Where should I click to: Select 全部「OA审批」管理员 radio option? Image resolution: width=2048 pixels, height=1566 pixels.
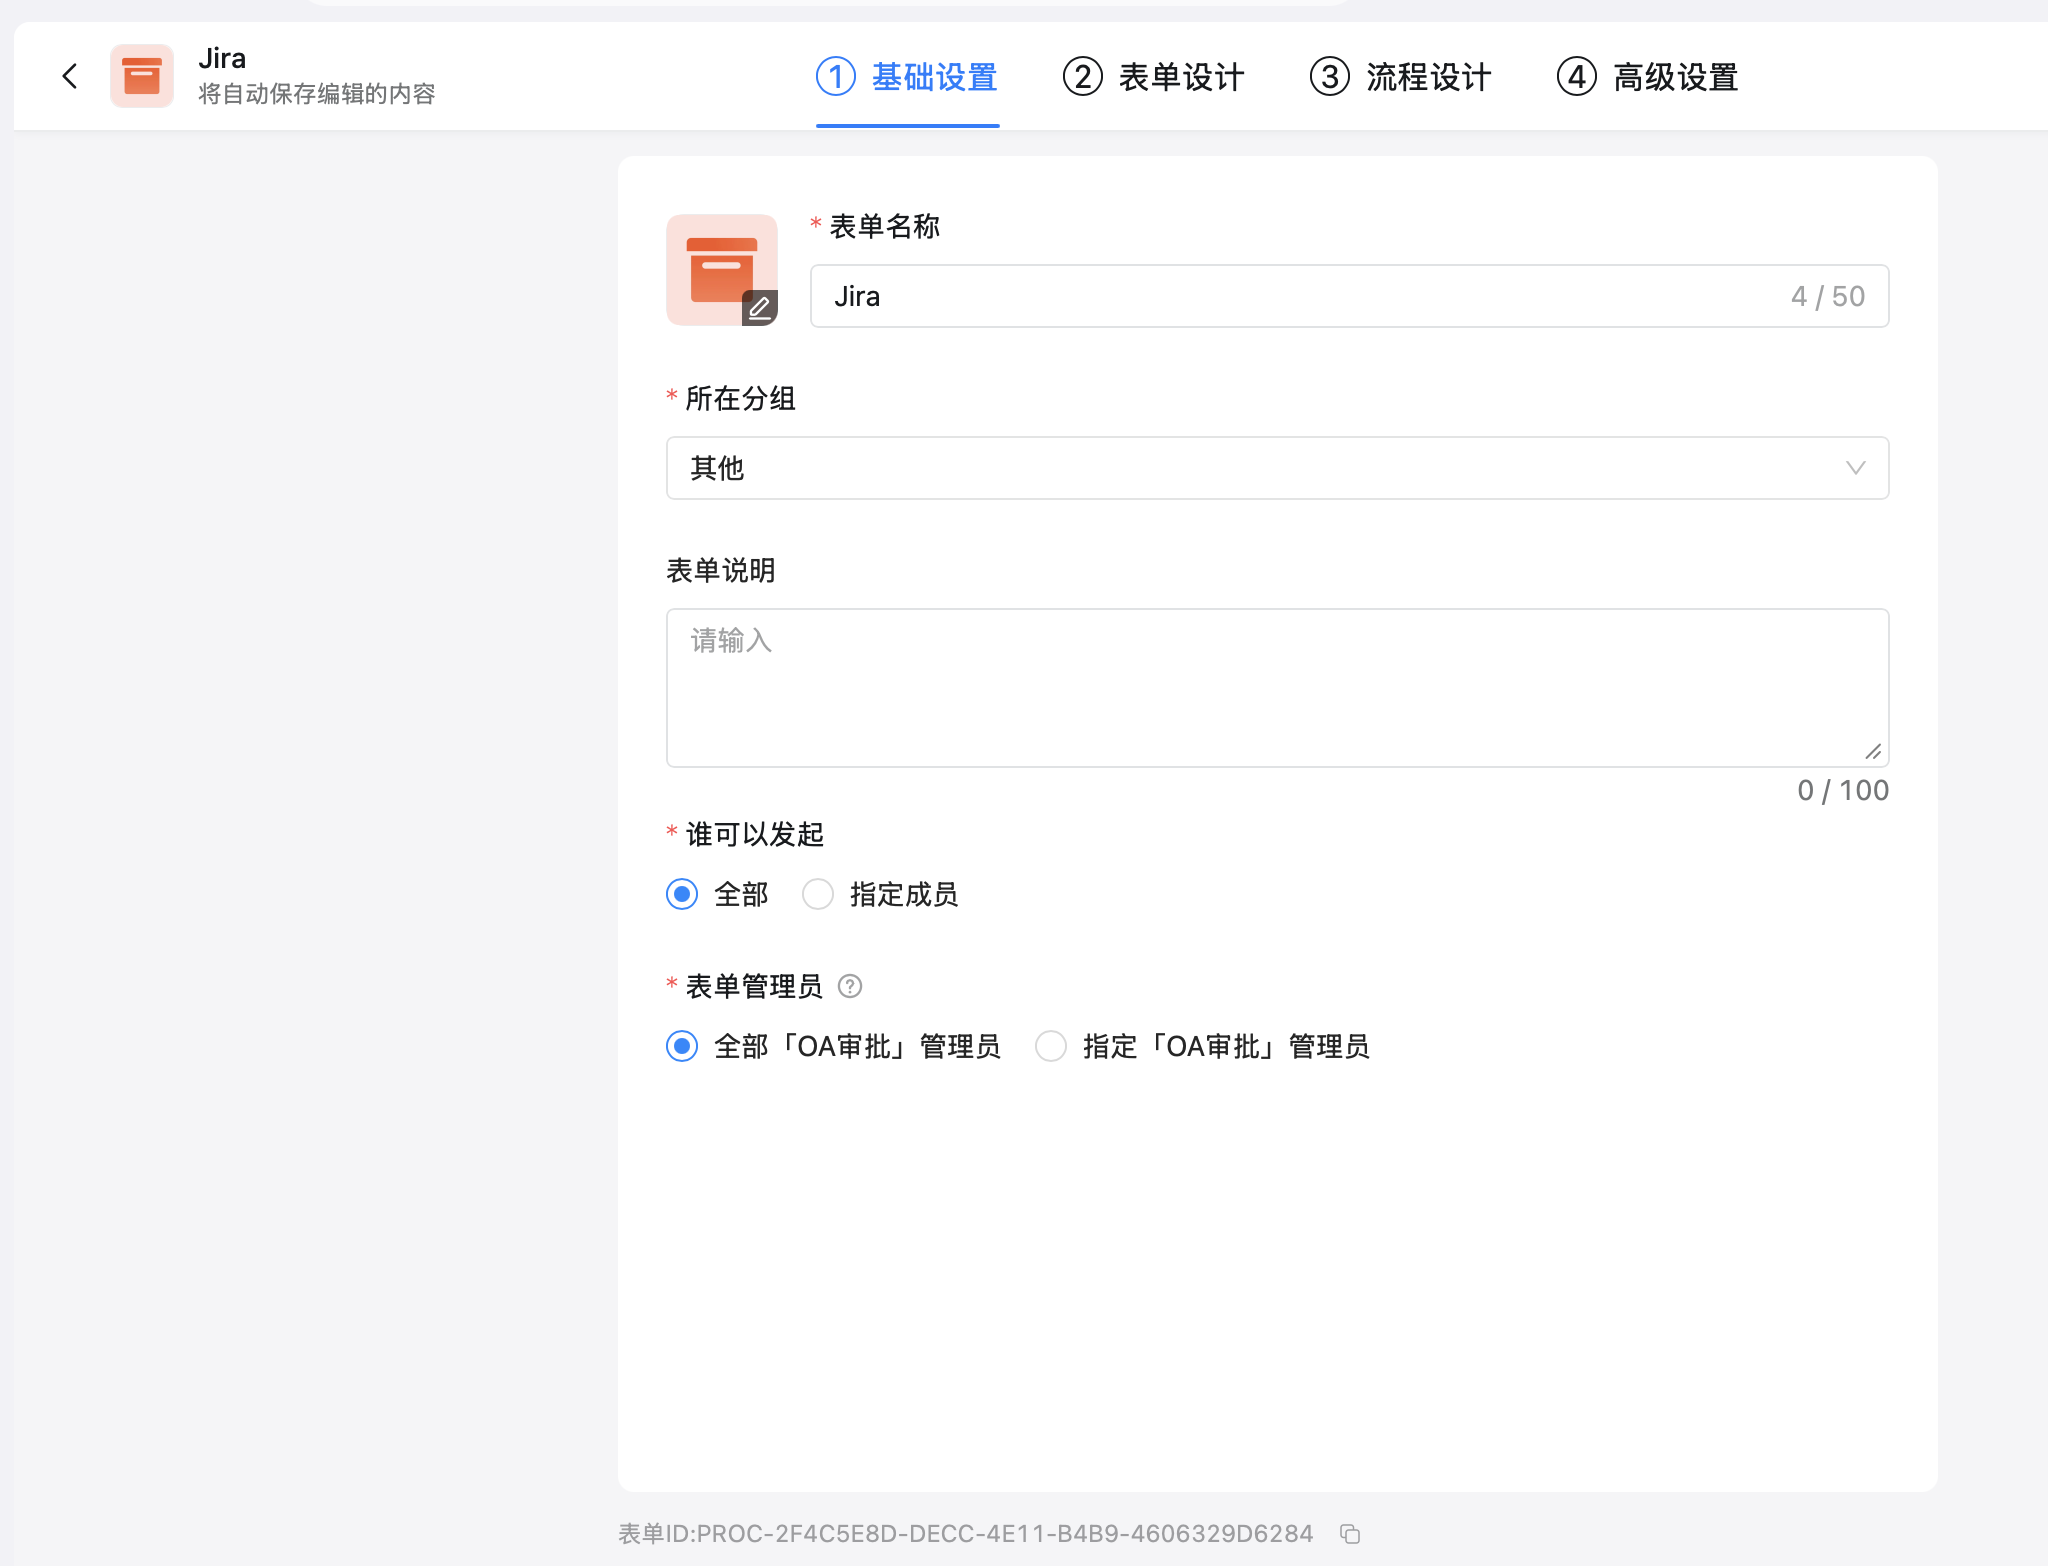coord(682,1046)
